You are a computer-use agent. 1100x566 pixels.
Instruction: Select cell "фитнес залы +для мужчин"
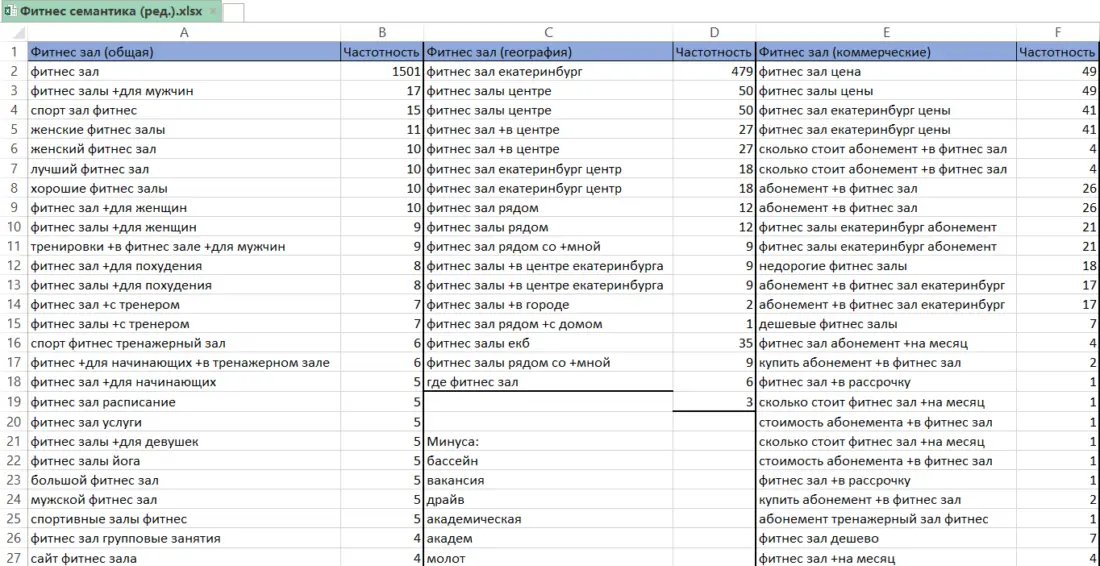coord(184,91)
